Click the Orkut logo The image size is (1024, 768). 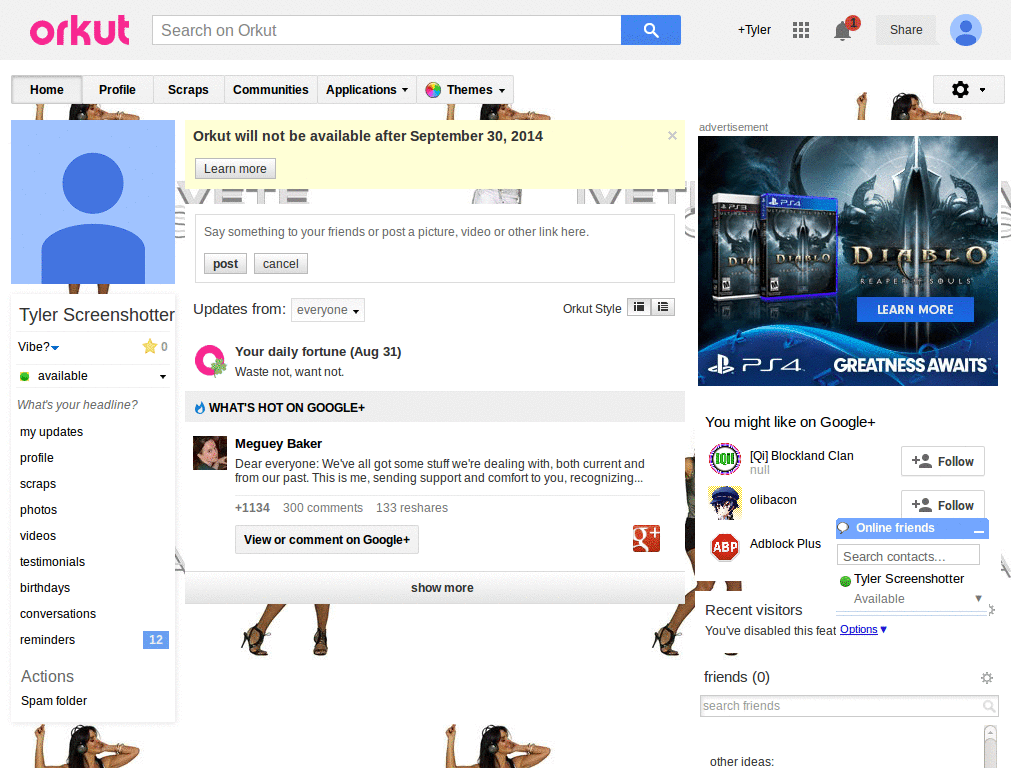pos(80,30)
